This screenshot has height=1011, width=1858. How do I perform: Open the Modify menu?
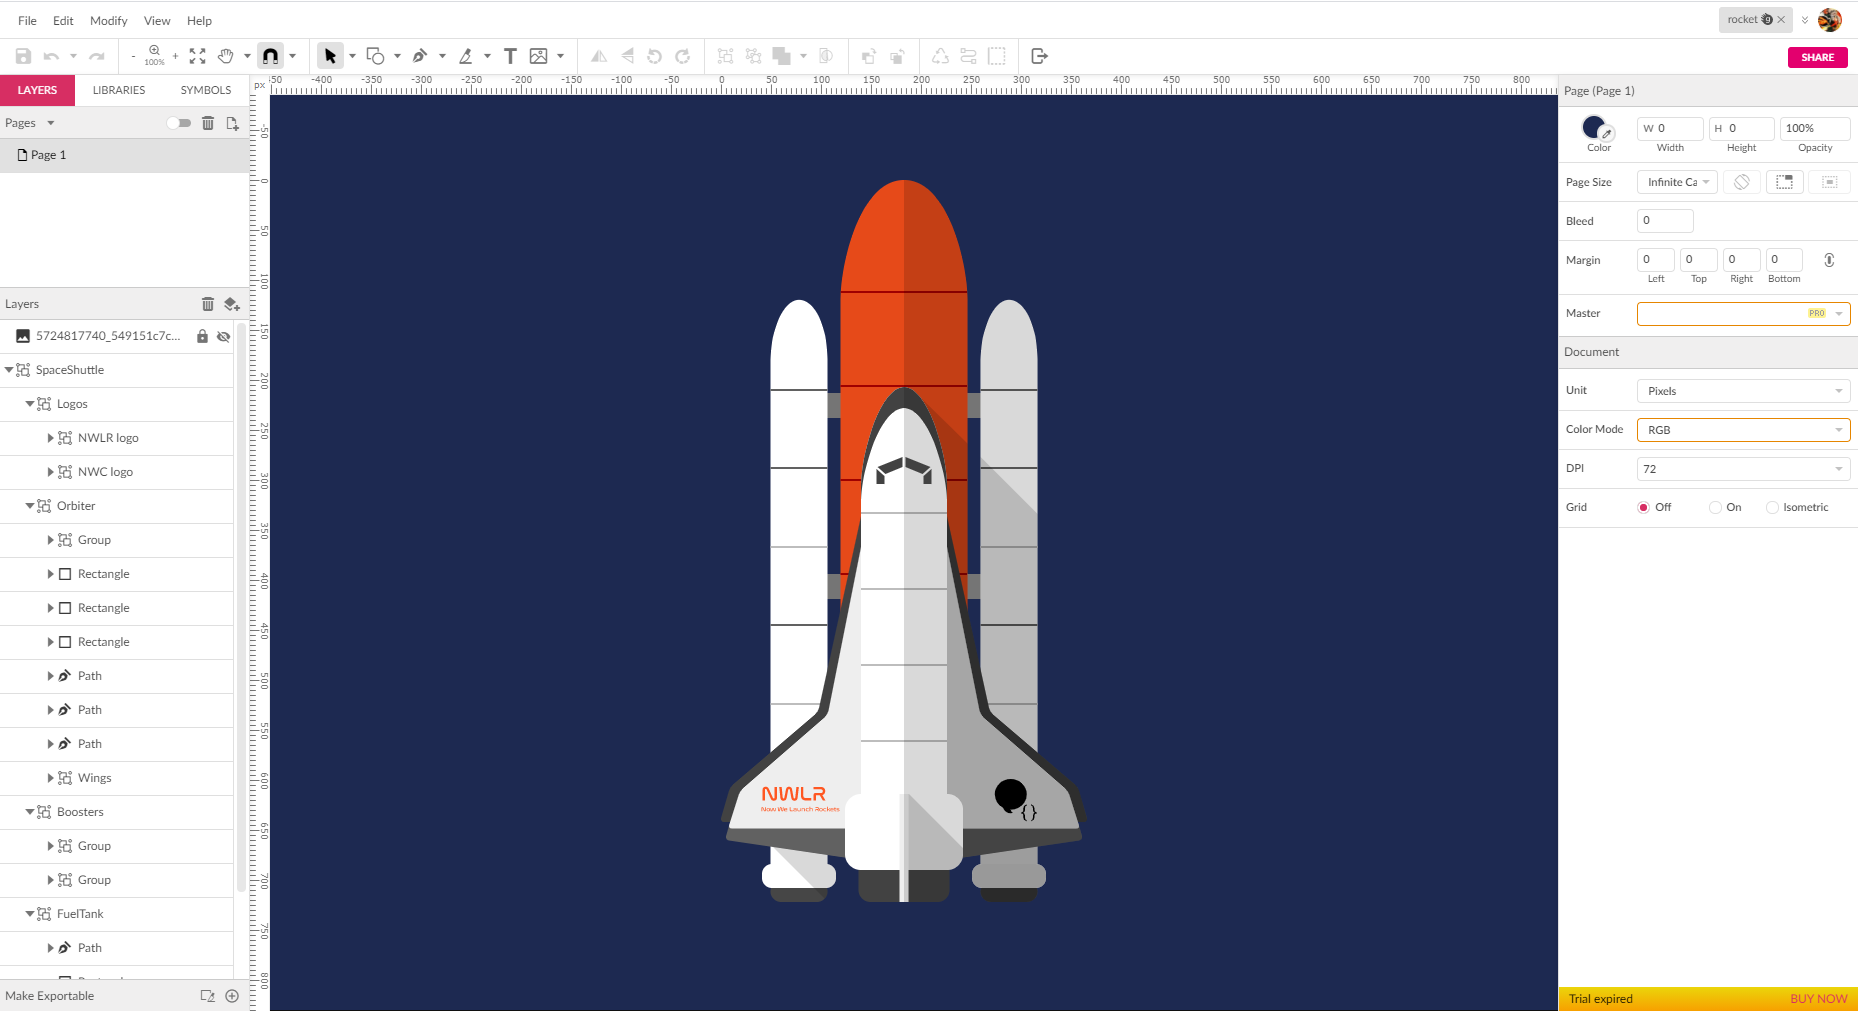[108, 20]
